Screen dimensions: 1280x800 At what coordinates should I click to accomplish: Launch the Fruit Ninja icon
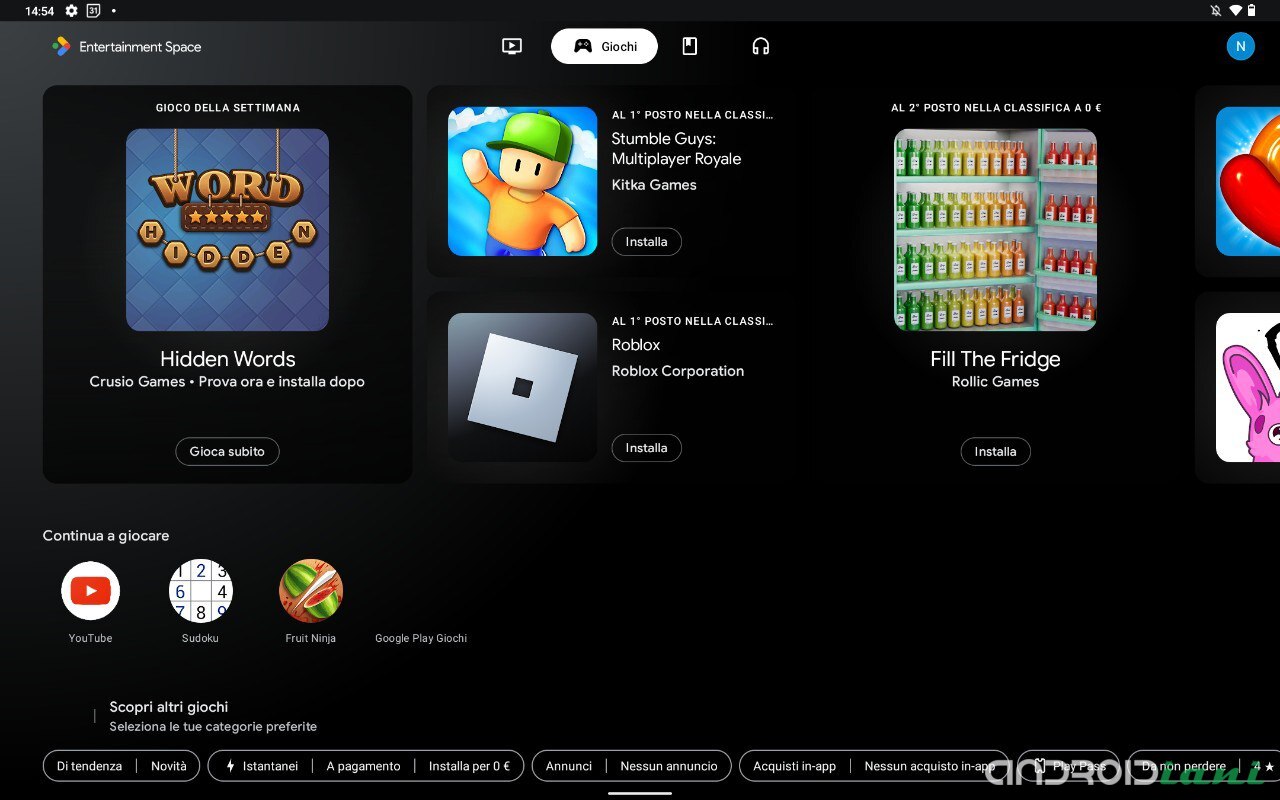click(310, 591)
